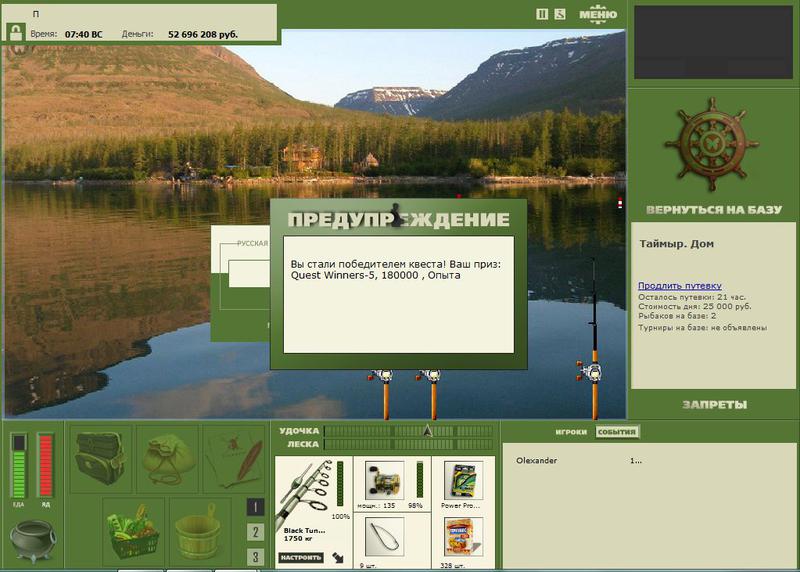This screenshot has width=800, height=572.
Task: Select the bait package slot
Action: 463,536
